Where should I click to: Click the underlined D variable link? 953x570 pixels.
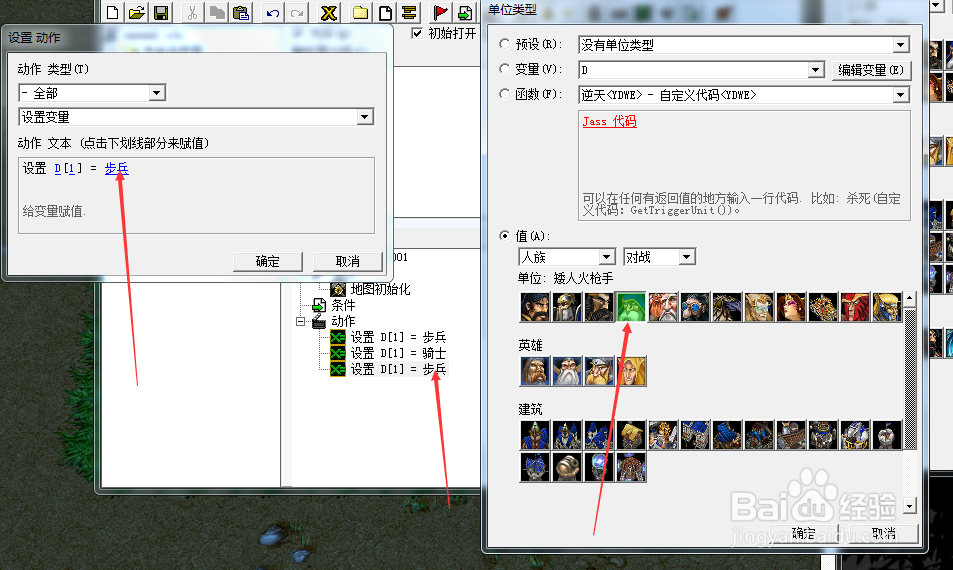tap(57, 168)
